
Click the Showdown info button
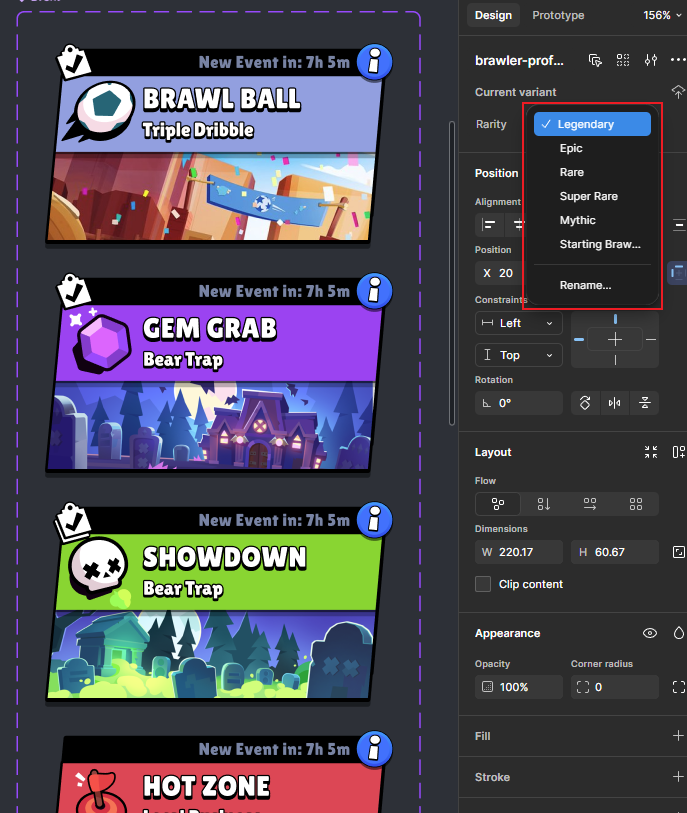pyautogui.click(x=374, y=520)
